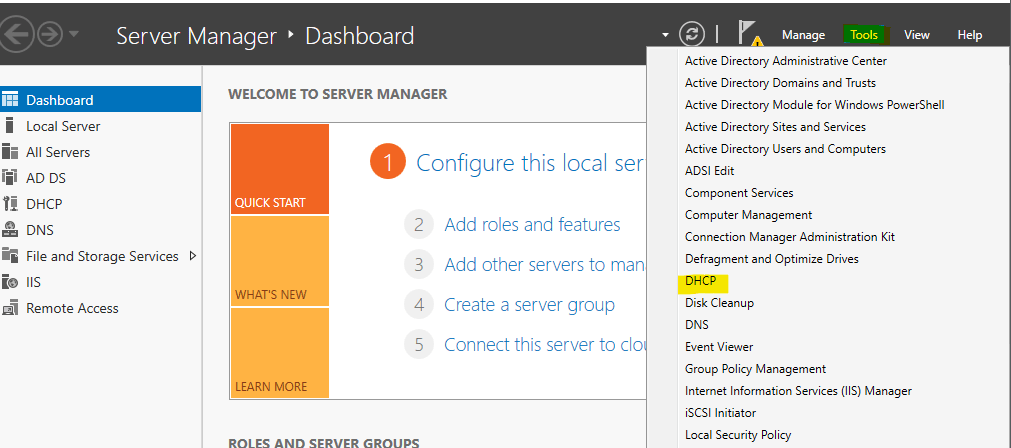1011x448 pixels.
Task: Expand File and Storage Services arrow
Action: pyautogui.click(x=192, y=256)
